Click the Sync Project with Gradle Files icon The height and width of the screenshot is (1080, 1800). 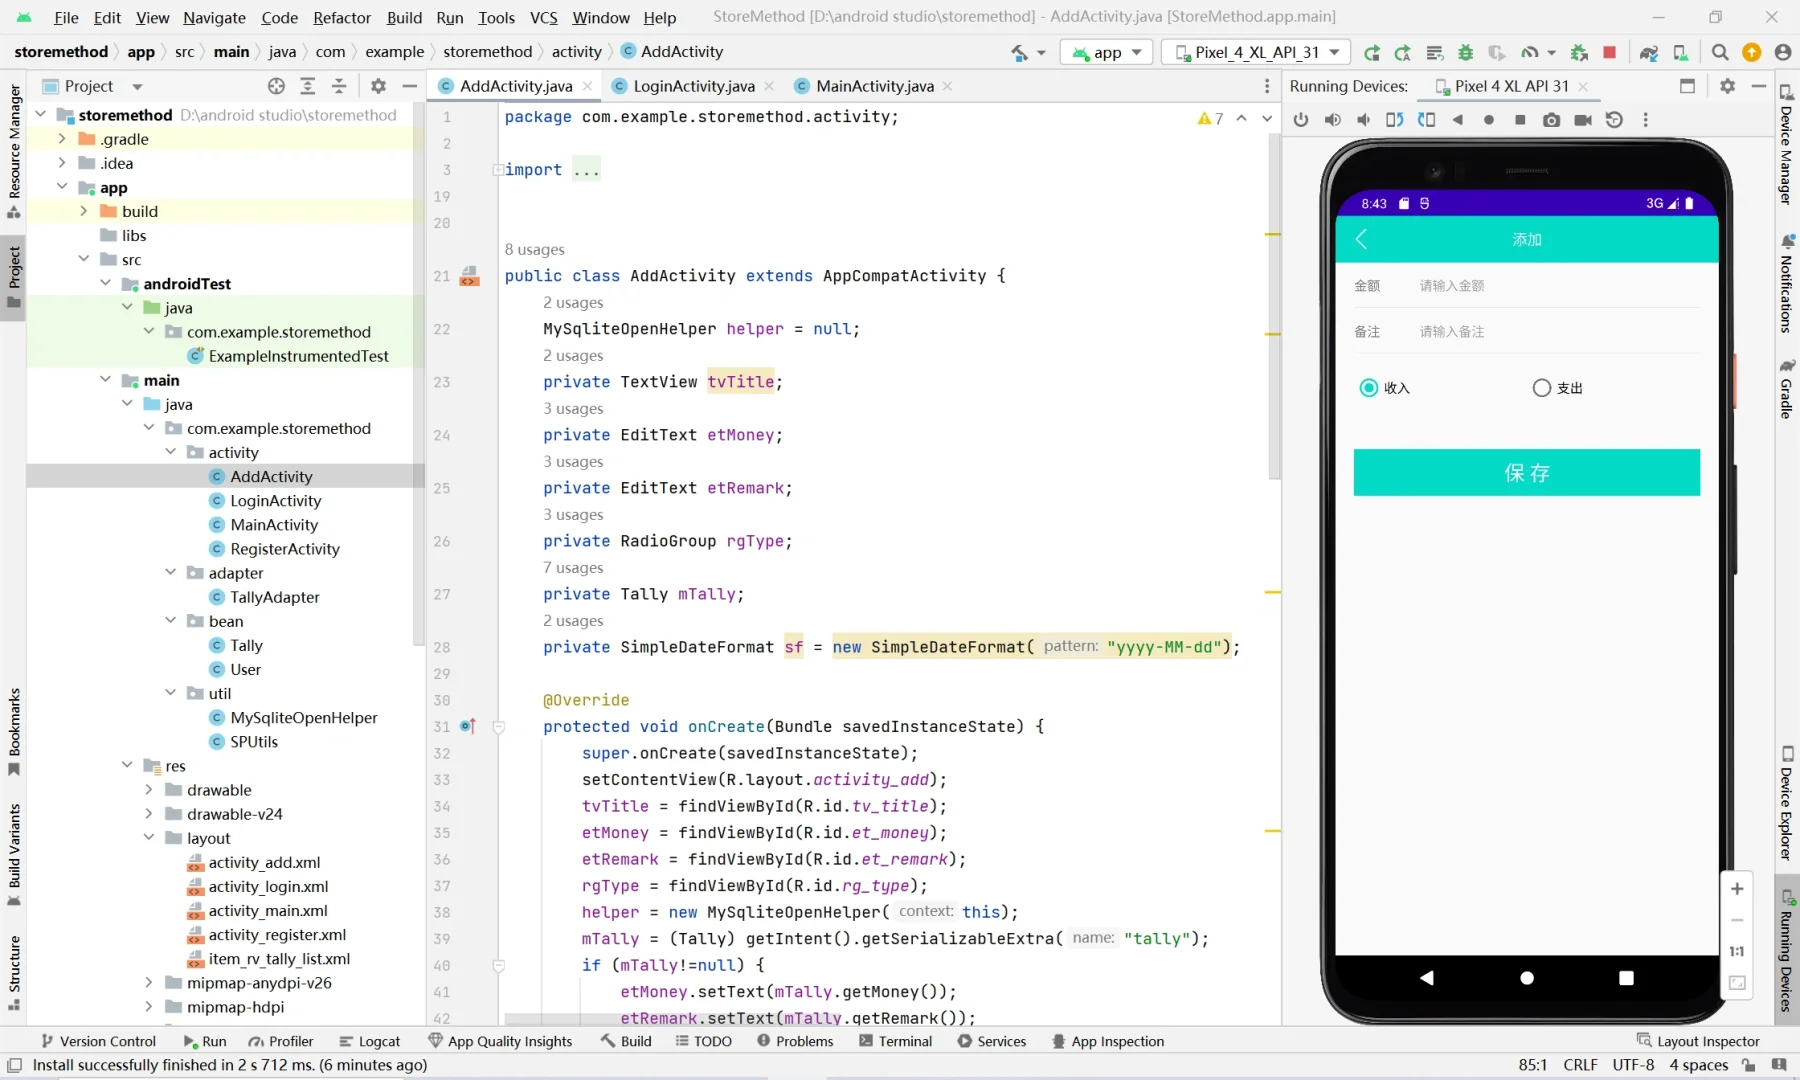click(x=1650, y=52)
